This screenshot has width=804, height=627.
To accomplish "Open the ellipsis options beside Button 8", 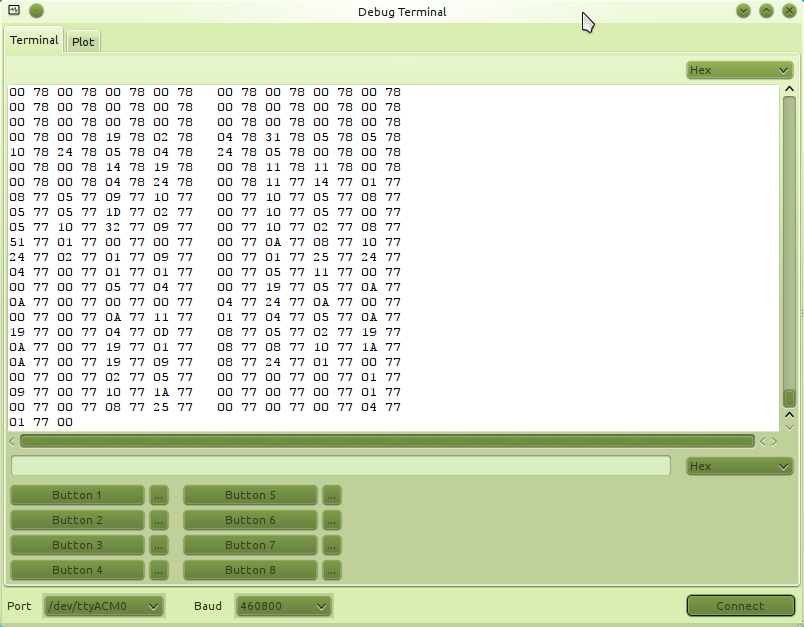I will coord(332,570).
